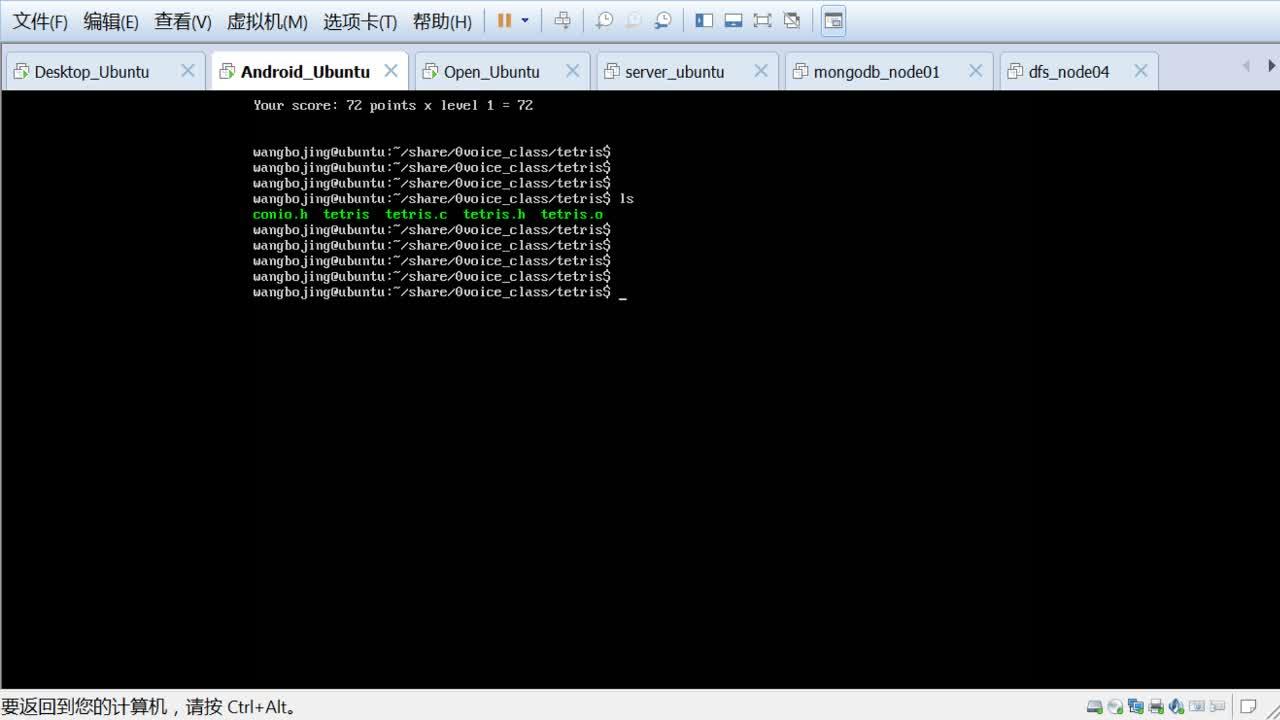The image size is (1280, 720).
Task: Click the virtual printer device status icon
Action: click(1156, 707)
